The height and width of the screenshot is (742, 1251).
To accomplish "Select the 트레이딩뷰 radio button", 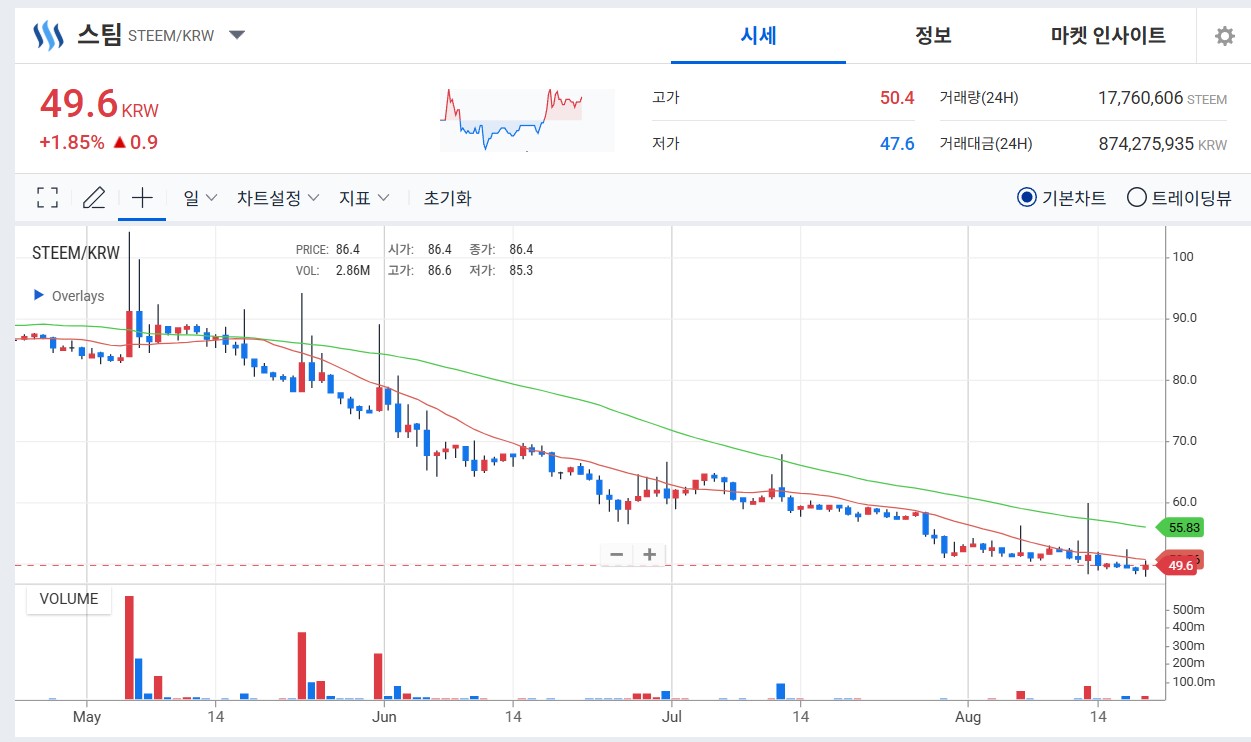I will 1136,198.
